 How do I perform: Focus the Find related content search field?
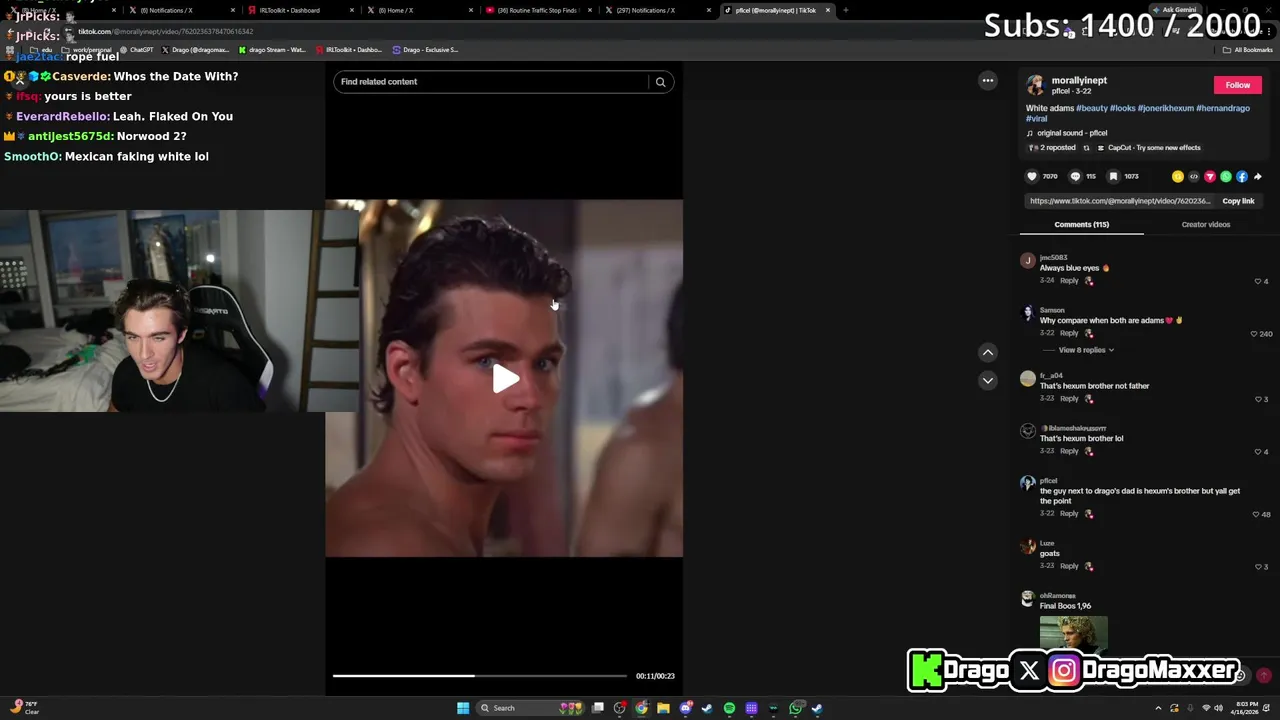click(490, 82)
